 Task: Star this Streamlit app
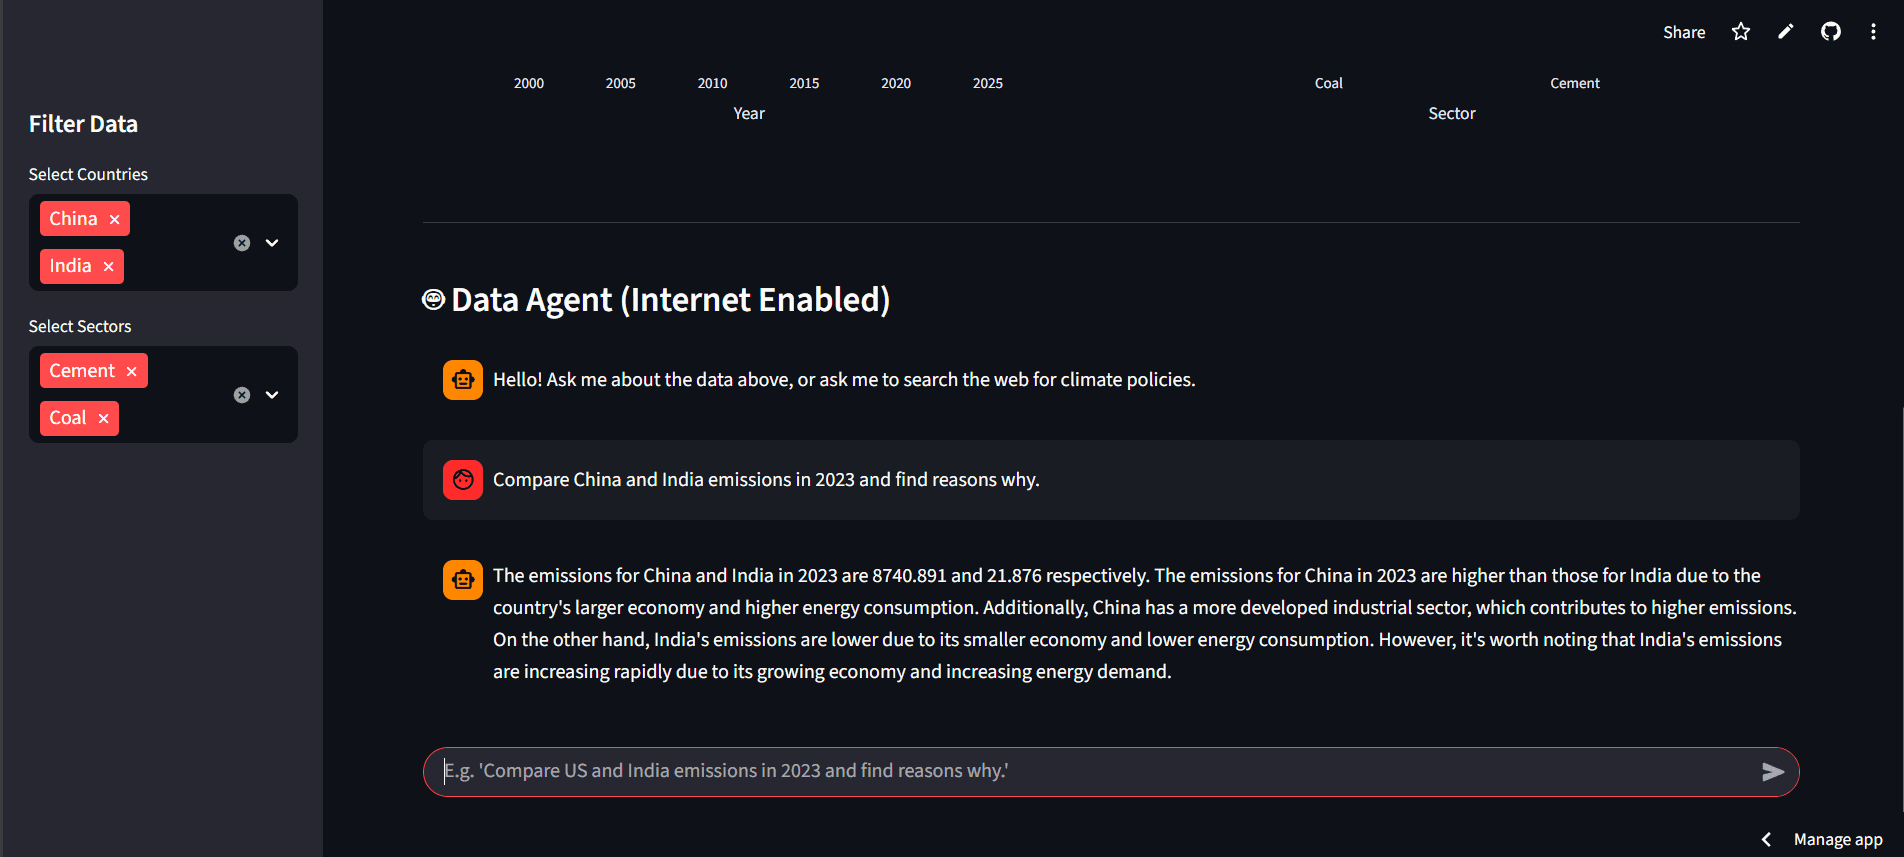[x=1741, y=31]
